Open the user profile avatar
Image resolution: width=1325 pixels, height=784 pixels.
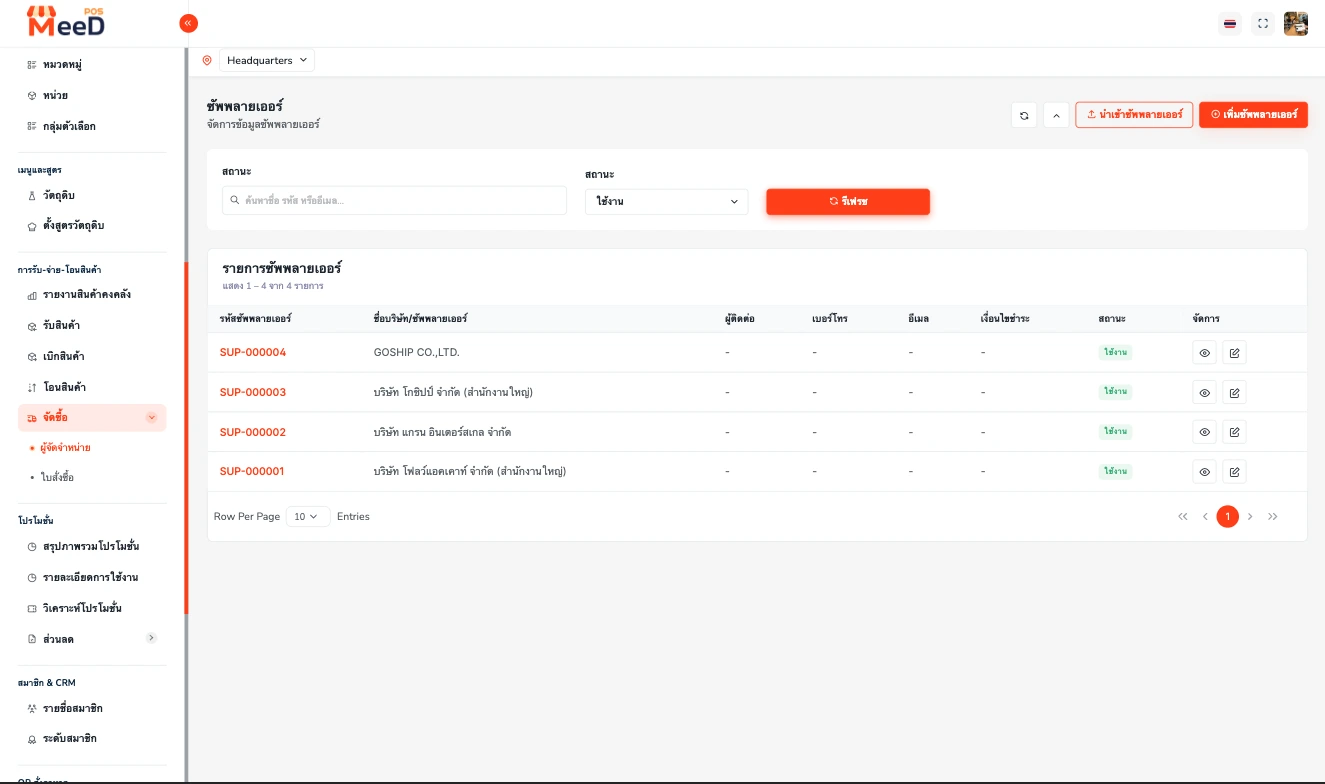click(1296, 24)
